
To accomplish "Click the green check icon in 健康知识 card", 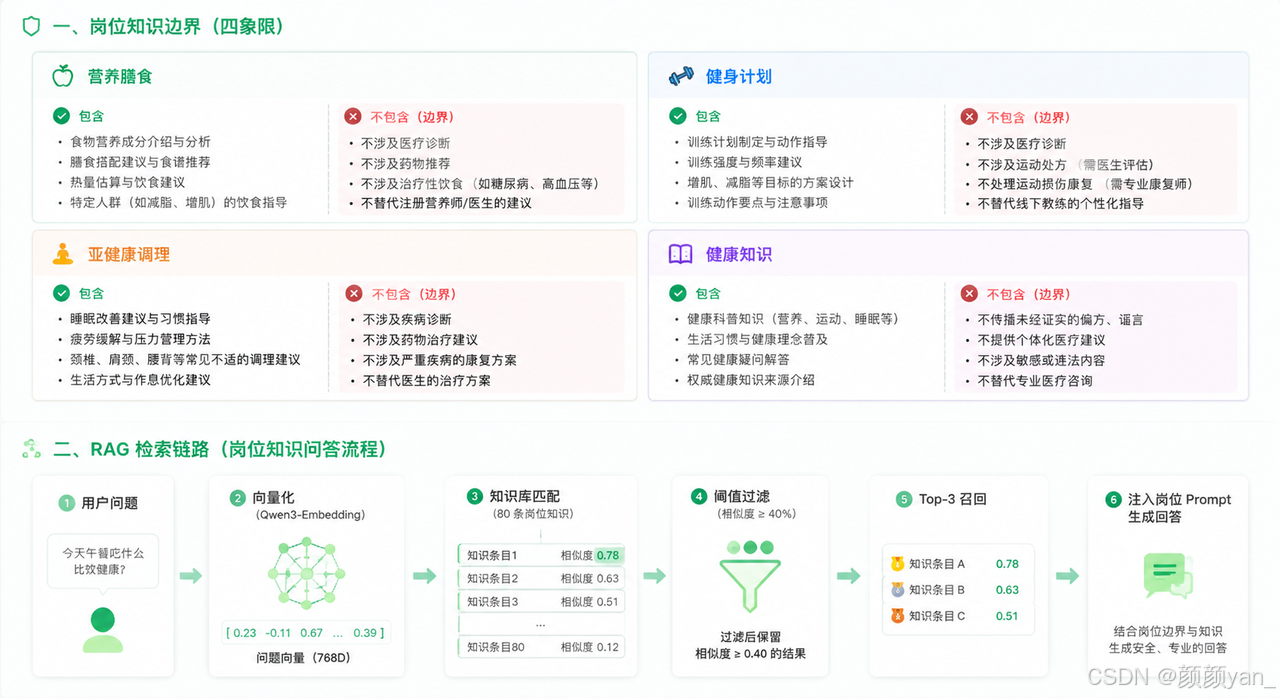I will (678, 293).
